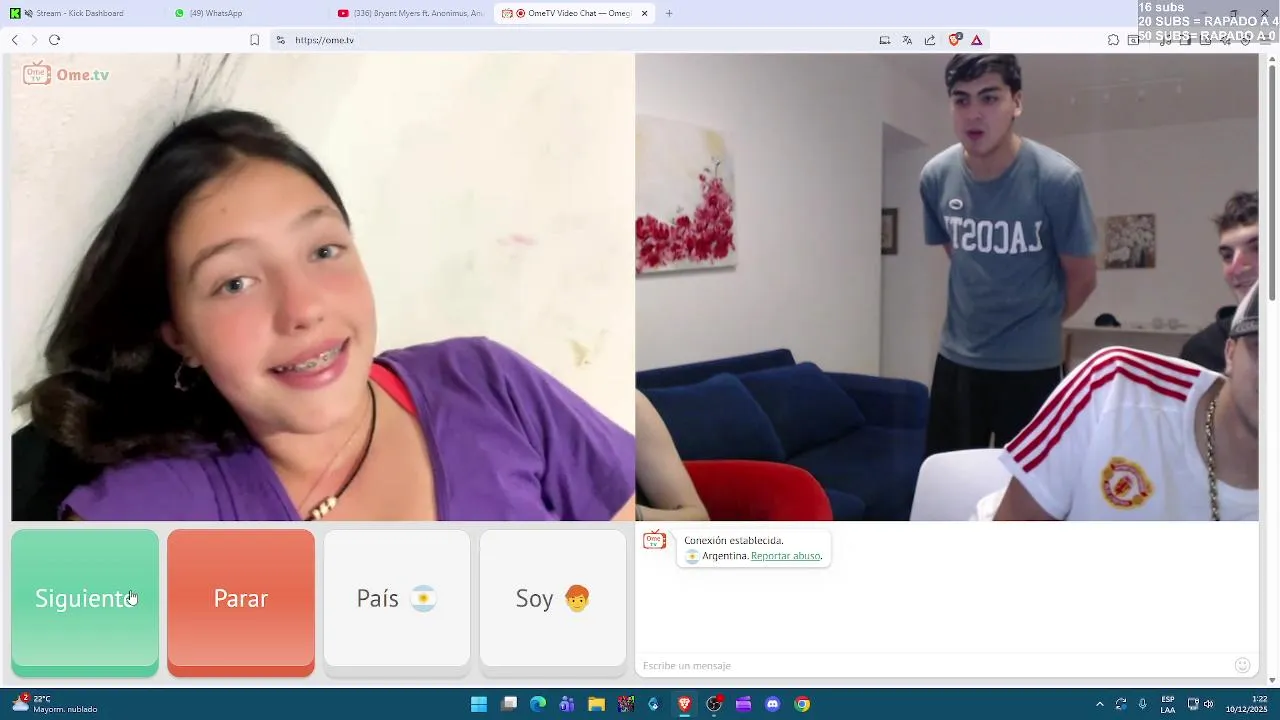The height and width of the screenshot is (720, 1280).
Task: View site settings icon beside URL
Action: click(281, 40)
